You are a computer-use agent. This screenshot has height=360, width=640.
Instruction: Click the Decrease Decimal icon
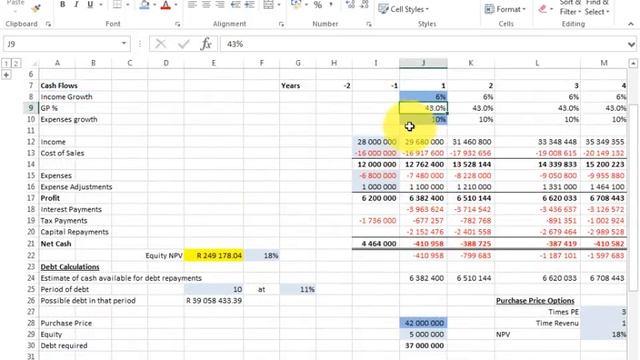(x=364, y=4)
